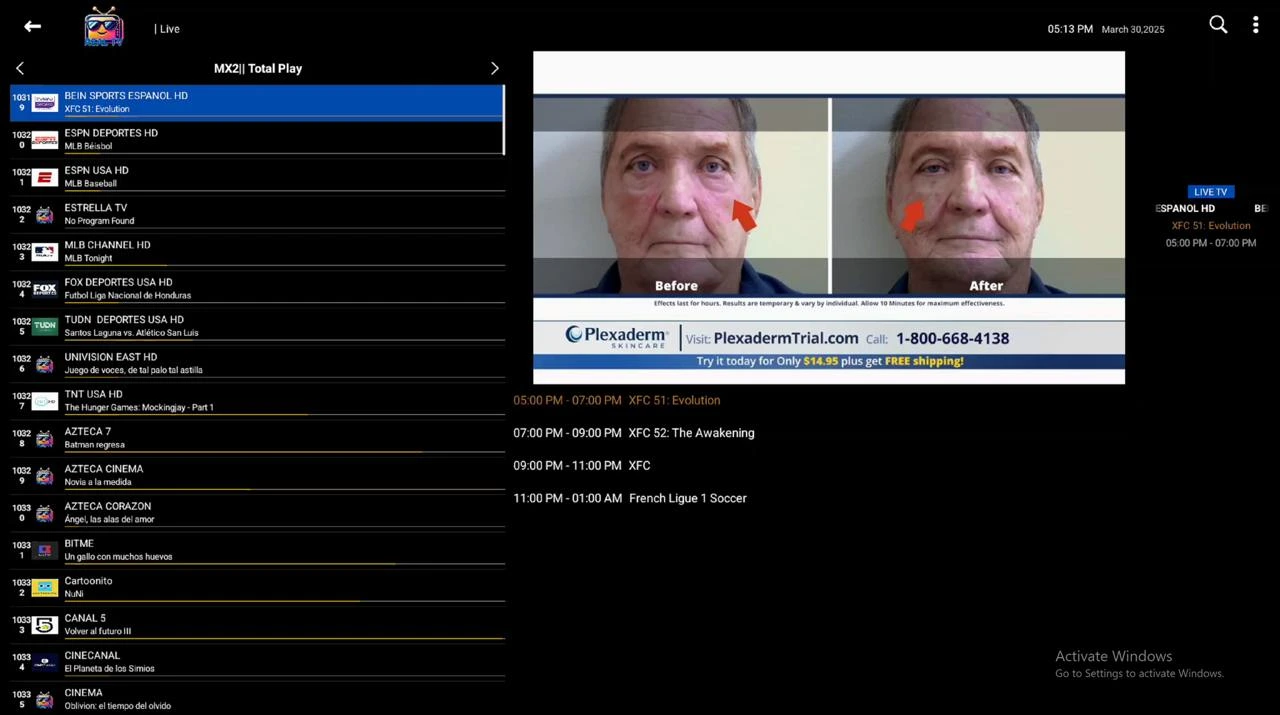Click the Canal 5 channel logo

point(45,625)
